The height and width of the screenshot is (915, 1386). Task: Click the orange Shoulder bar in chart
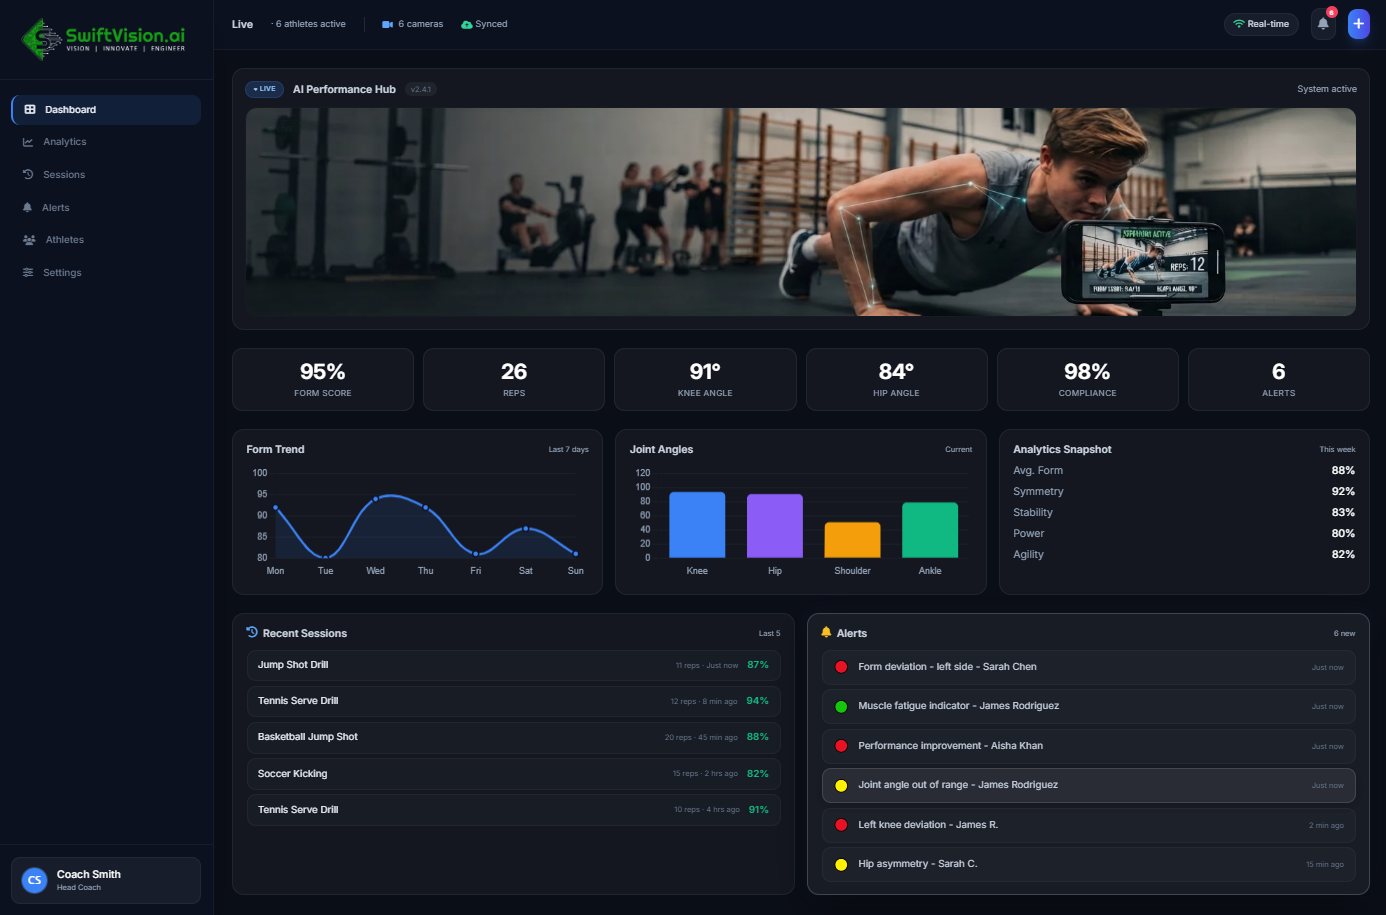(x=853, y=540)
